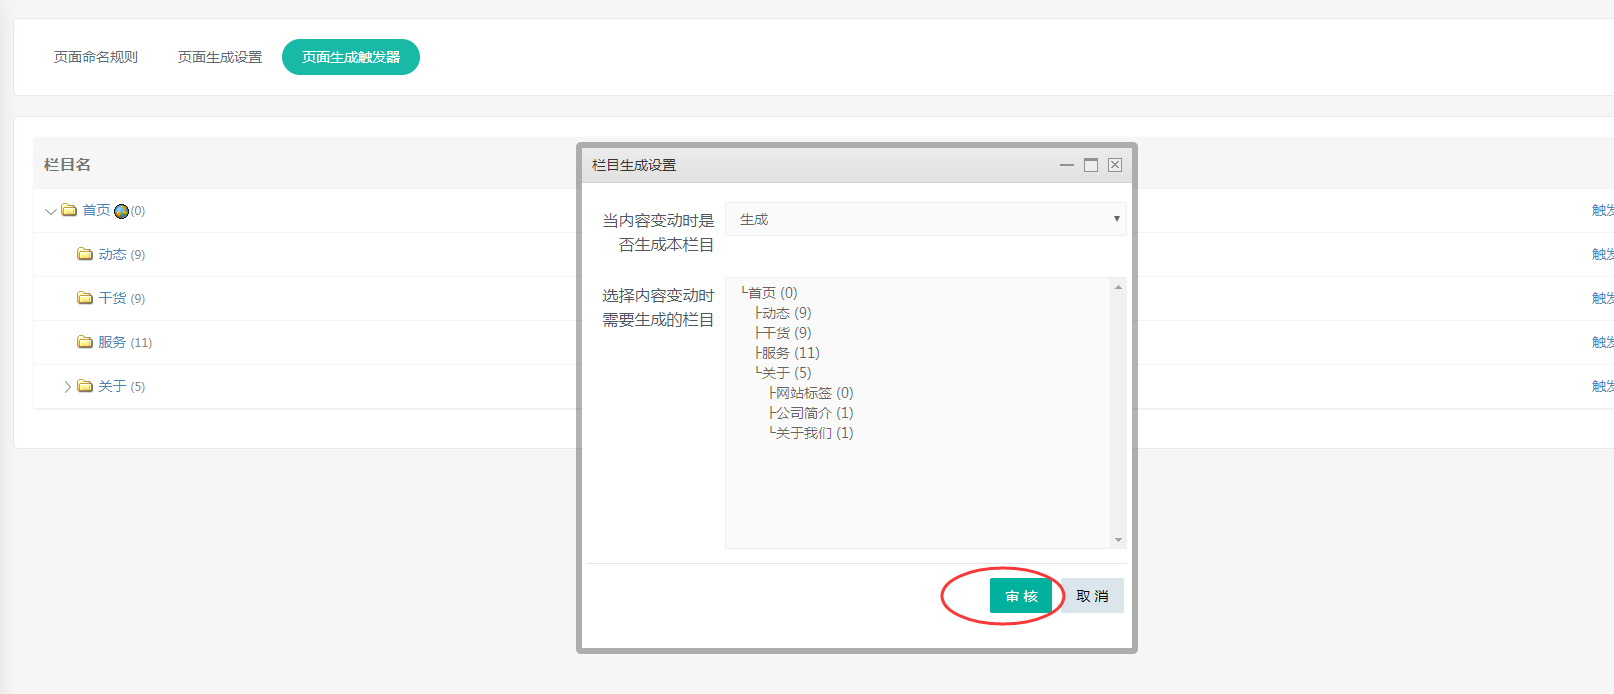Image resolution: width=1614 pixels, height=694 pixels.
Task: Open the 页面生成设置 tab
Action: click(x=220, y=57)
